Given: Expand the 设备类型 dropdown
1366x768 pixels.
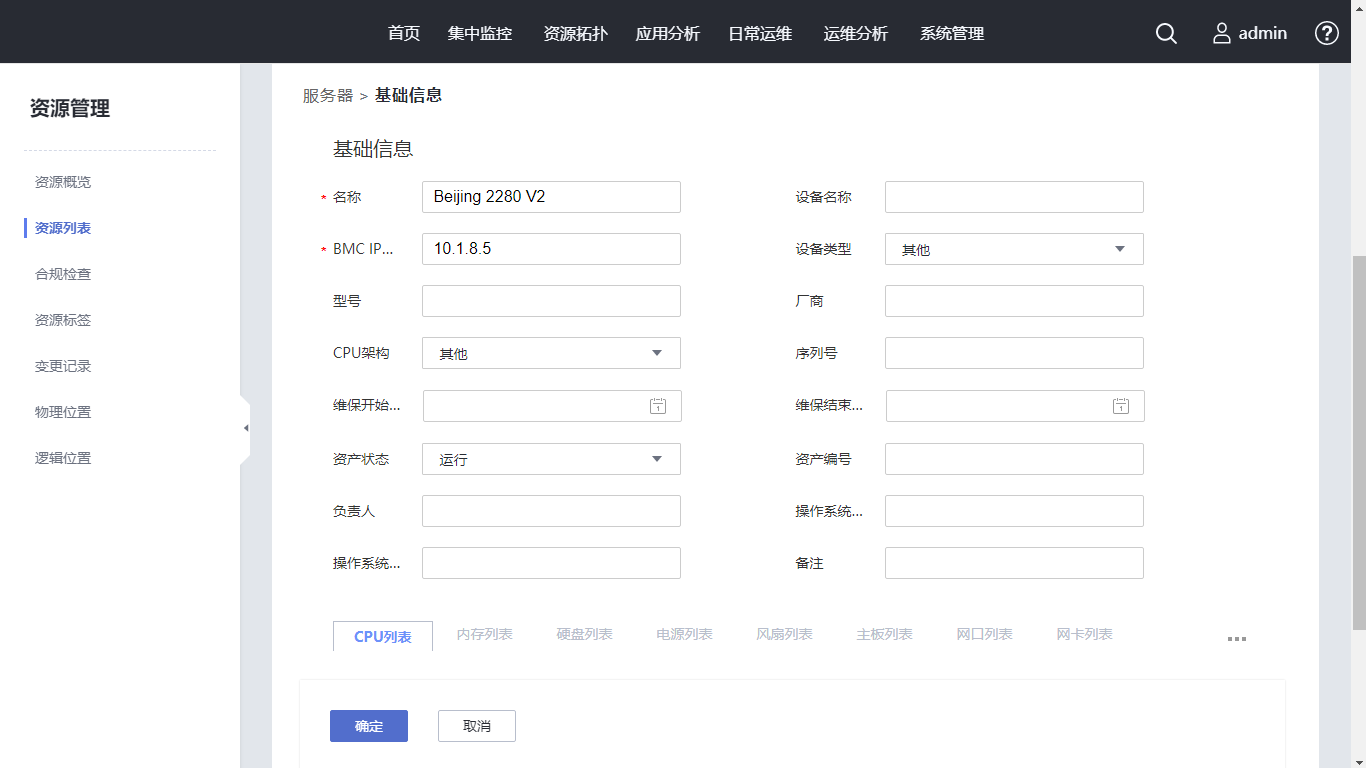Looking at the screenshot, I should pyautogui.click(x=1119, y=249).
